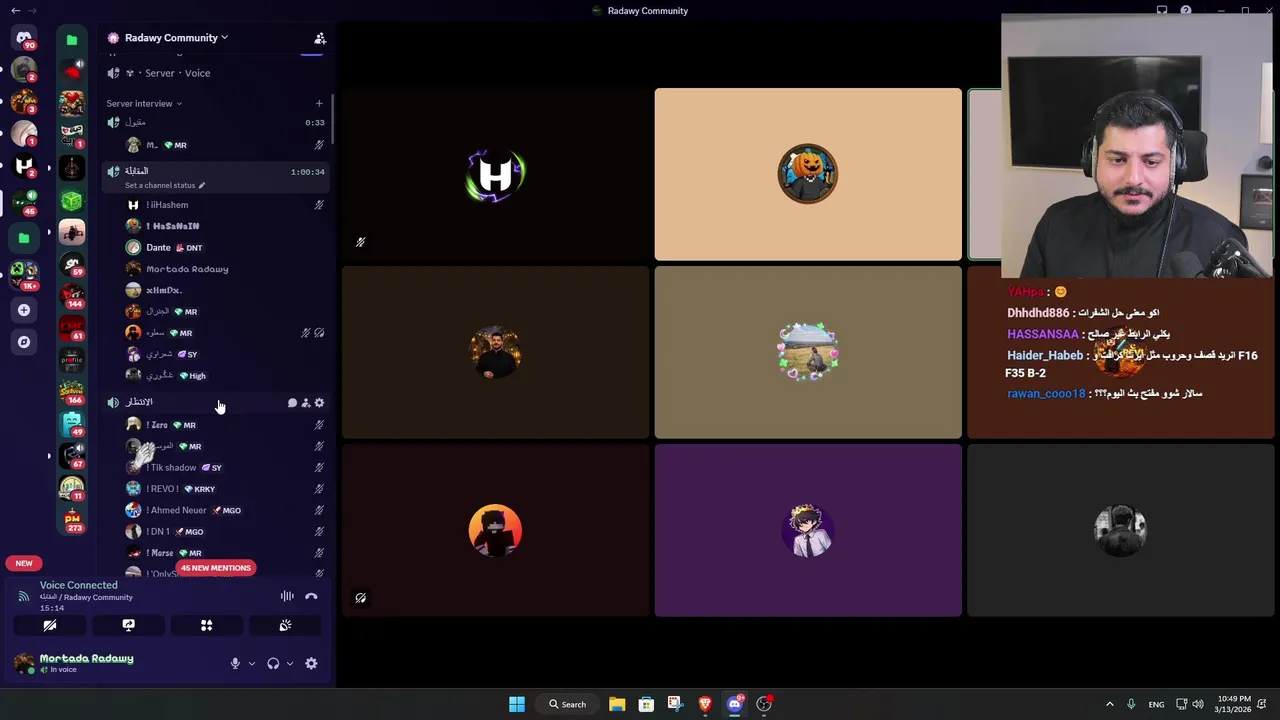Click the channel list scrollbar

(332, 120)
